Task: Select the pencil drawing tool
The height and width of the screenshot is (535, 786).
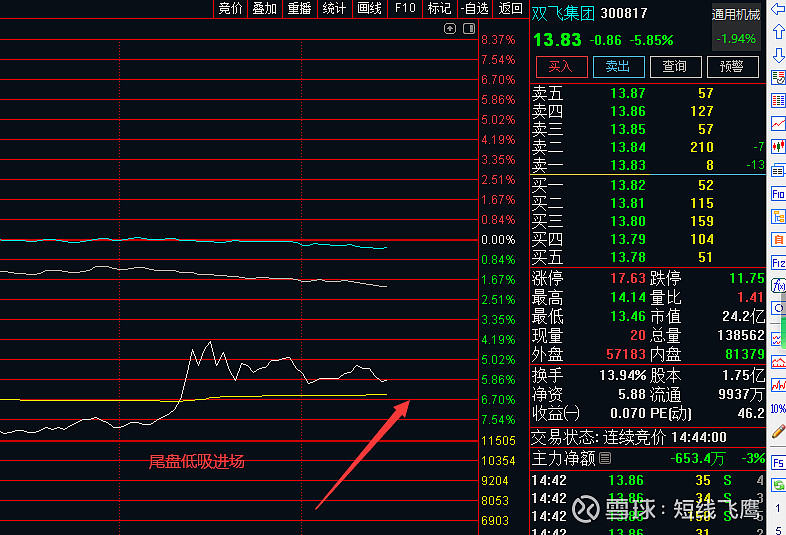Action: point(778,431)
